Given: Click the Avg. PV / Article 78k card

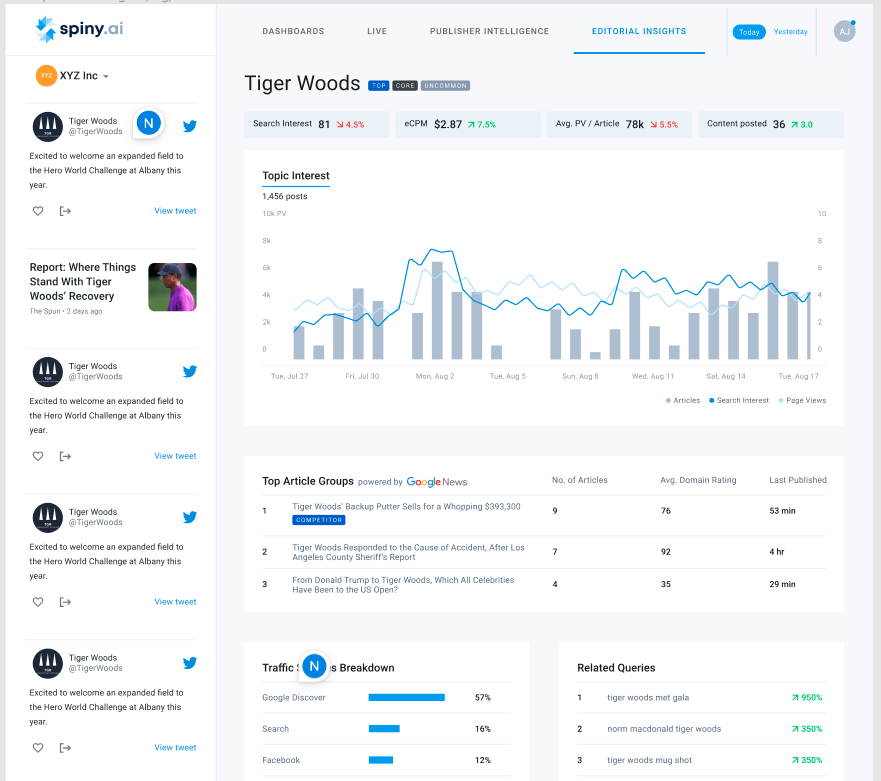Looking at the screenshot, I should pos(619,124).
